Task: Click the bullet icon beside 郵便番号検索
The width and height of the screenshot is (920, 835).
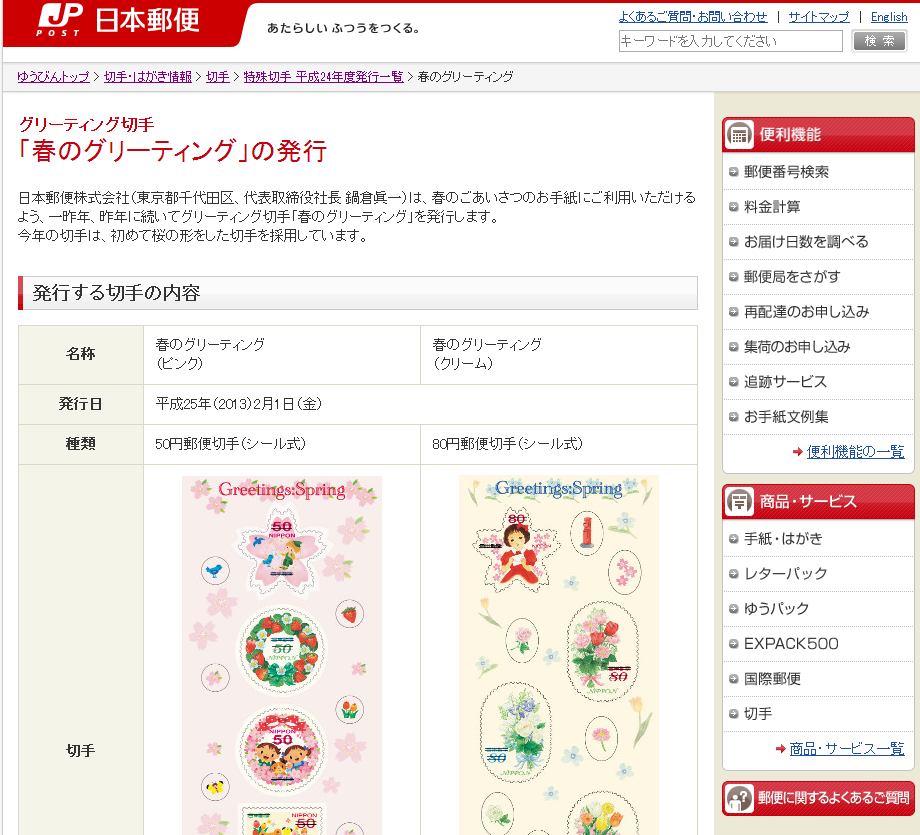Action: 733,172
